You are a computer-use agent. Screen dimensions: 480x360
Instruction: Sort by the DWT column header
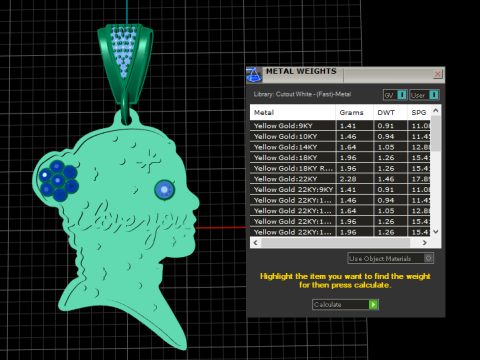click(x=390, y=112)
